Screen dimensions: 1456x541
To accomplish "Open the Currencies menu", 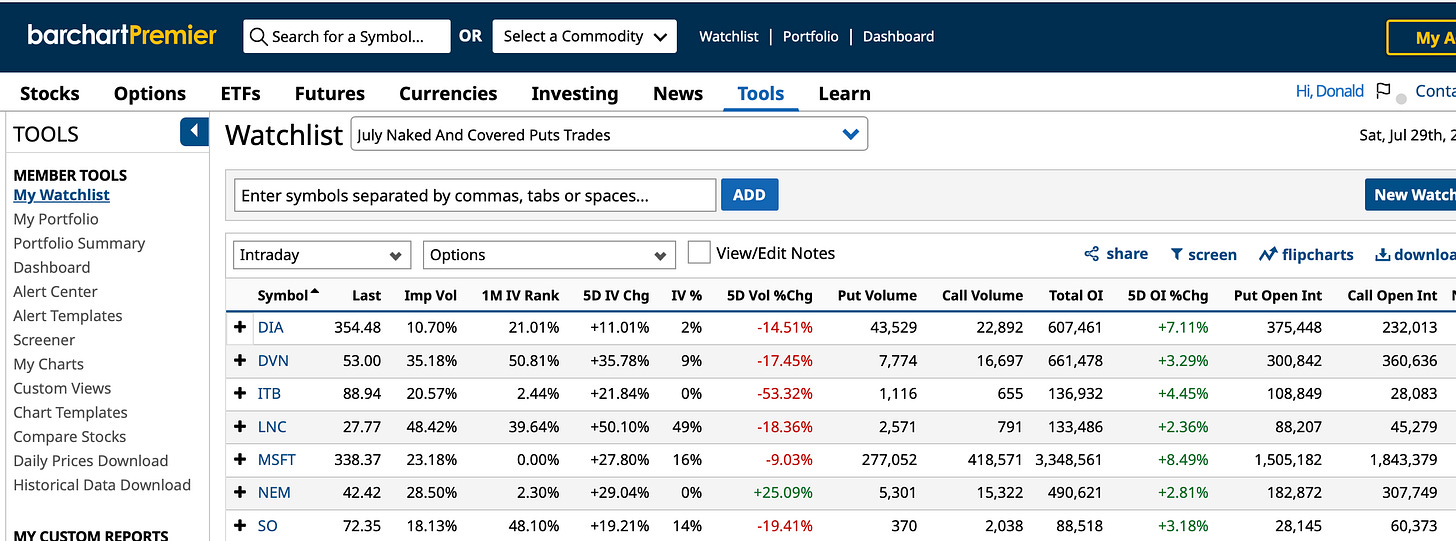I will [448, 93].
